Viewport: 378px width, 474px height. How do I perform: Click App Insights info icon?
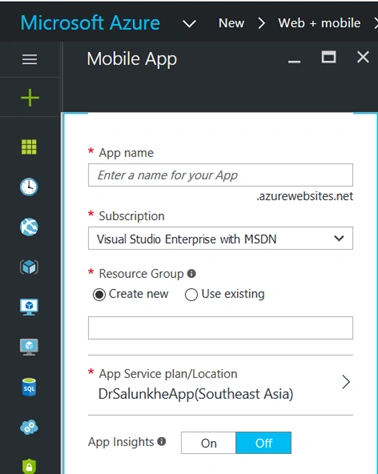tap(162, 442)
